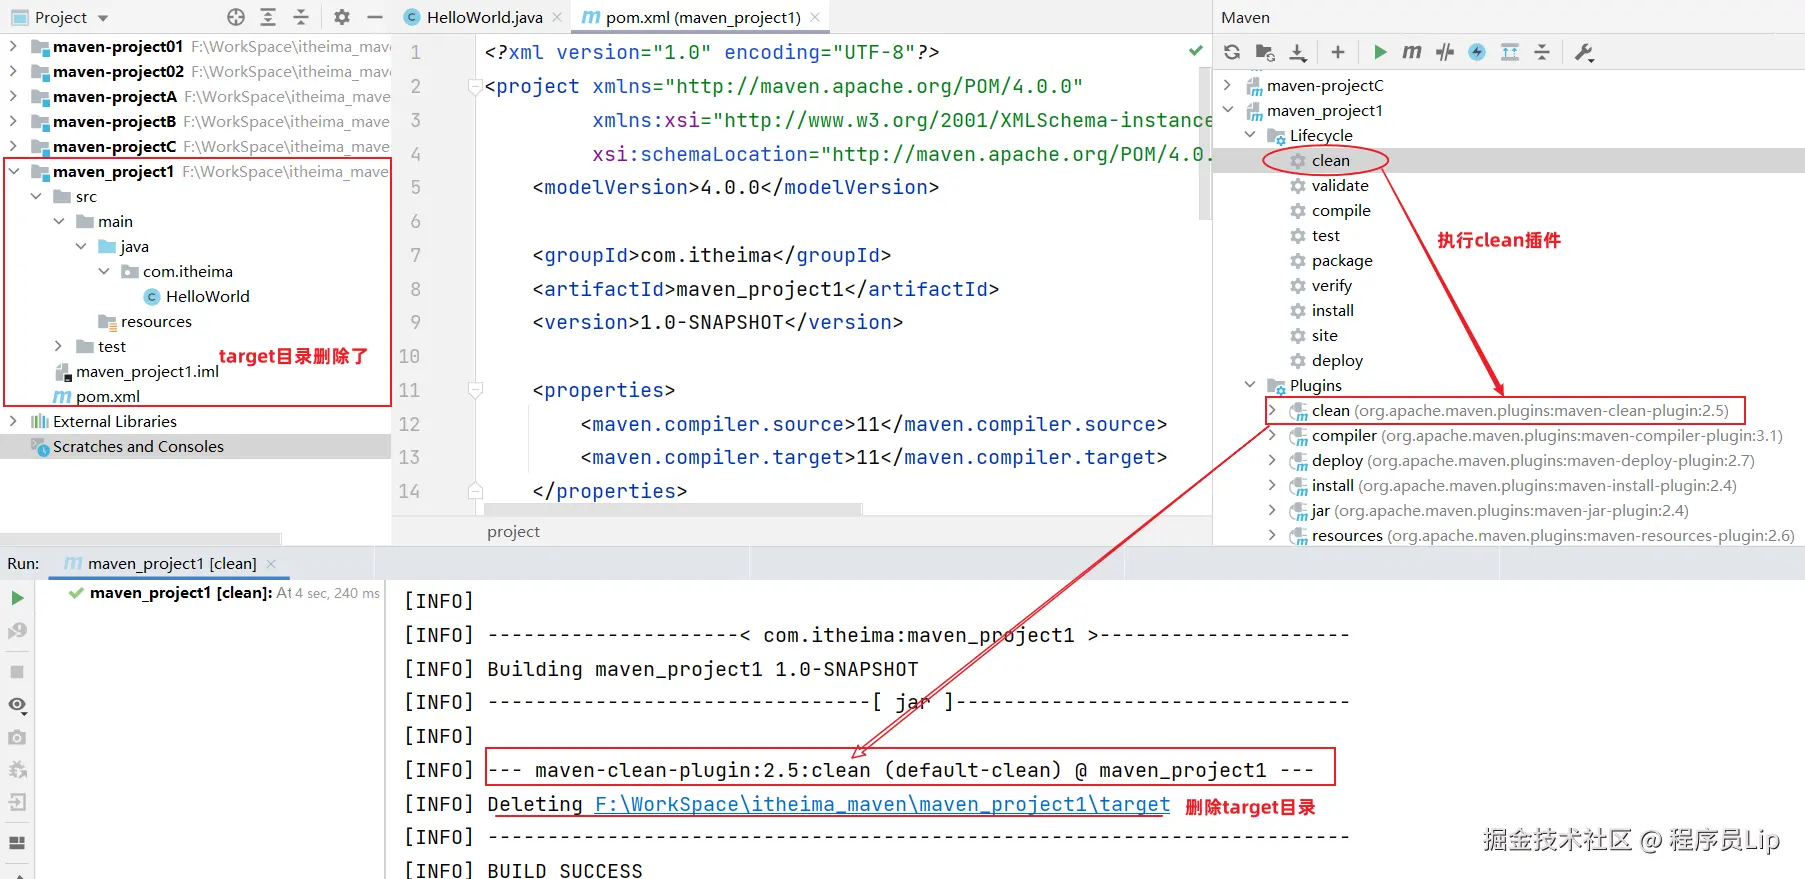The width and height of the screenshot is (1805, 879).
Task: Collapse all in Maven tool window
Action: [1542, 52]
